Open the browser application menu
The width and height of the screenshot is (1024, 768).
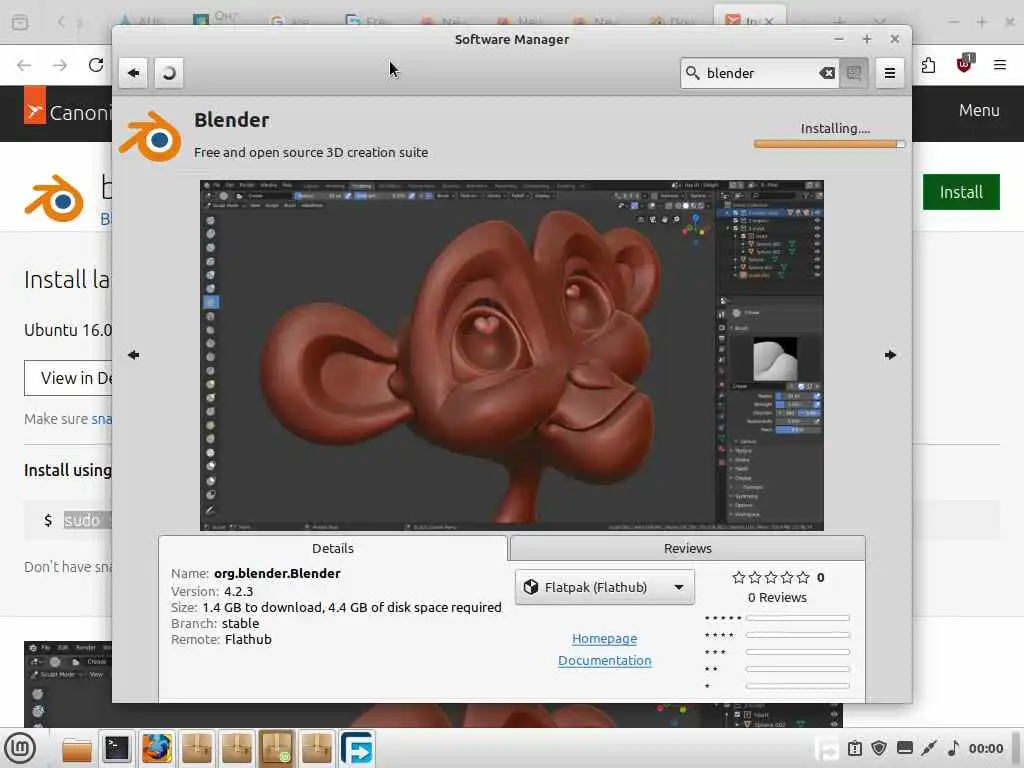[1000, 65]
